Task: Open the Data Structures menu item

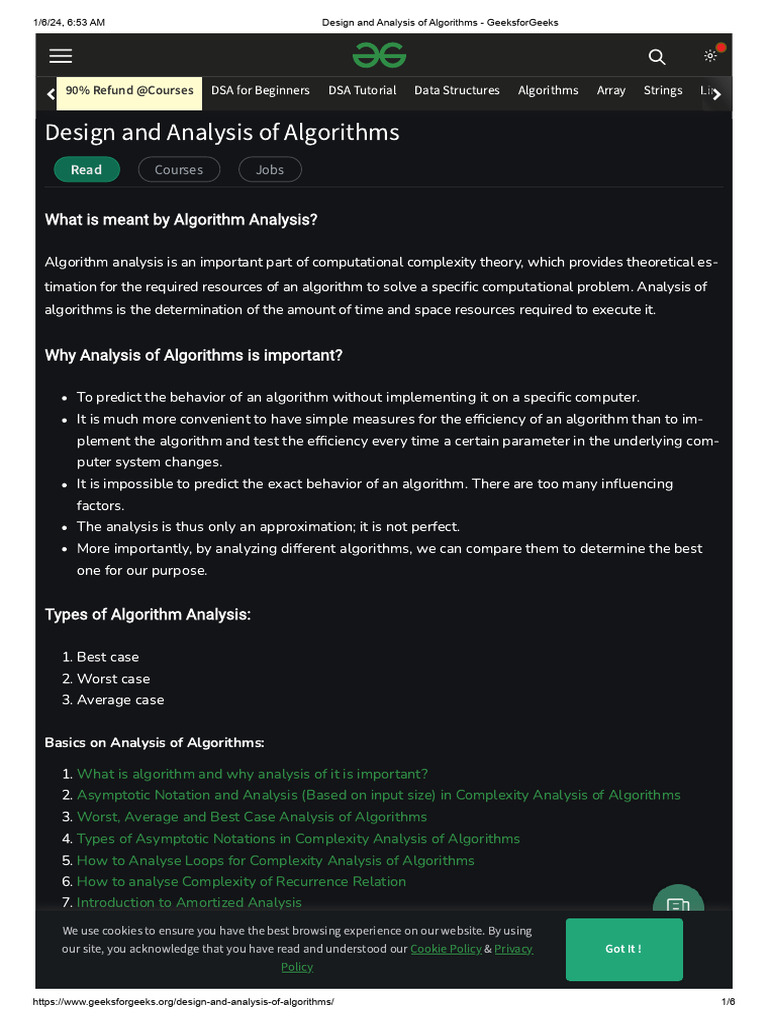Action: click(x=457, y=90)
